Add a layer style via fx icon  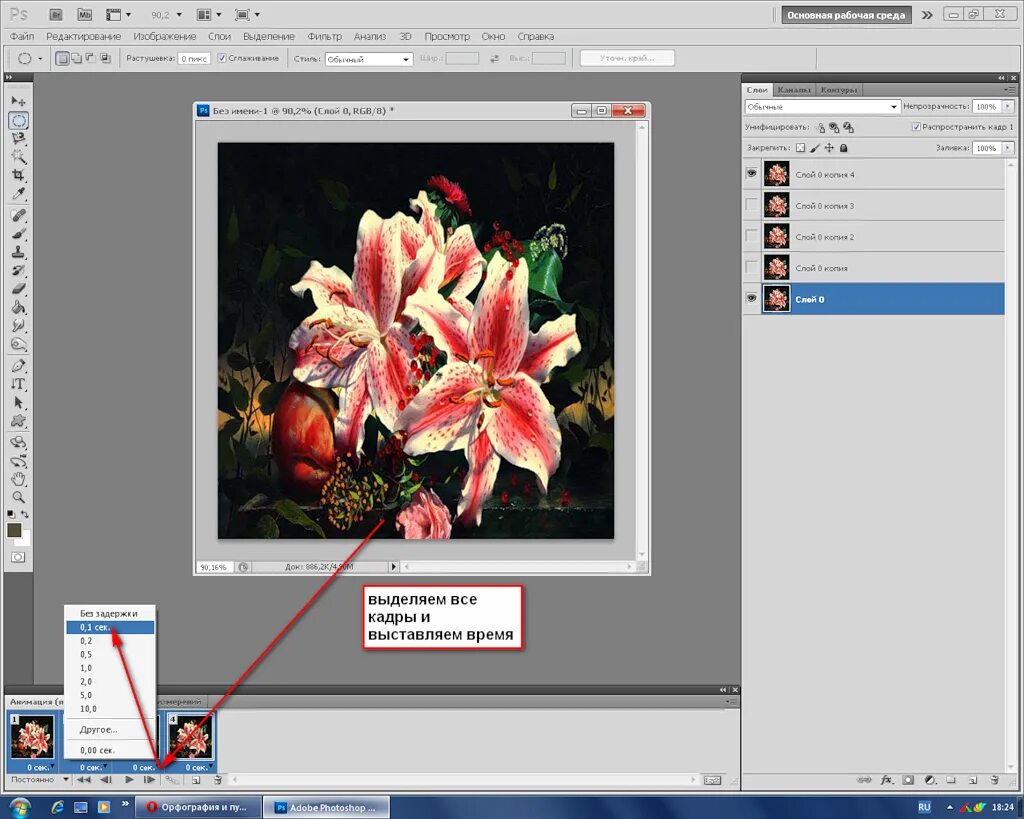886,780
